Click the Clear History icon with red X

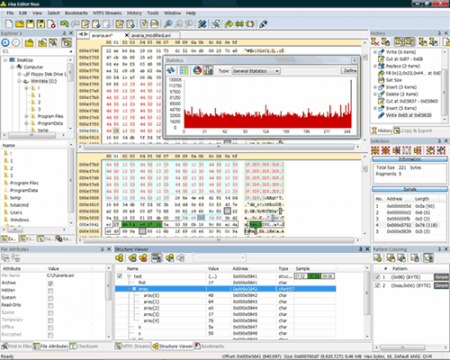(x=375, y=42)
